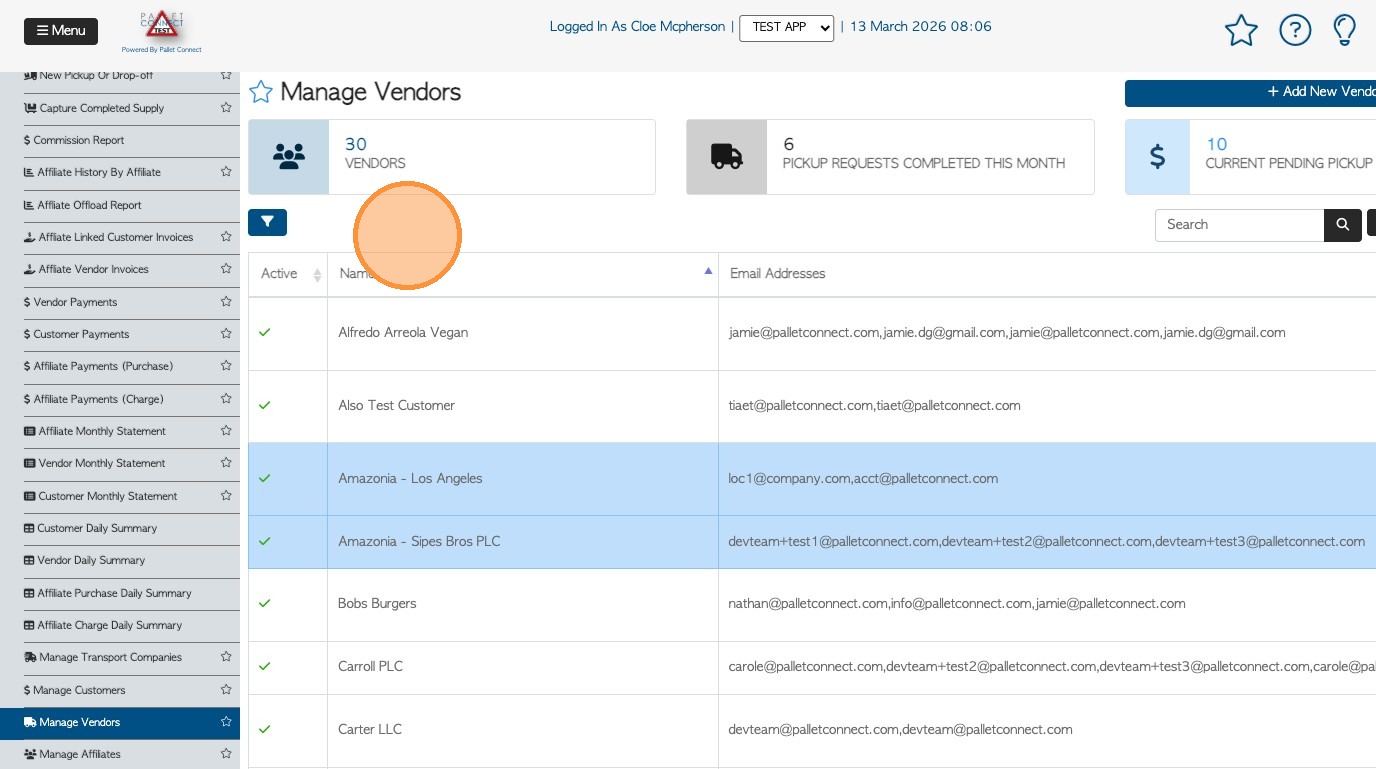
Task: Toggle favorite star for Manage Customers
Action: (226, 690)
